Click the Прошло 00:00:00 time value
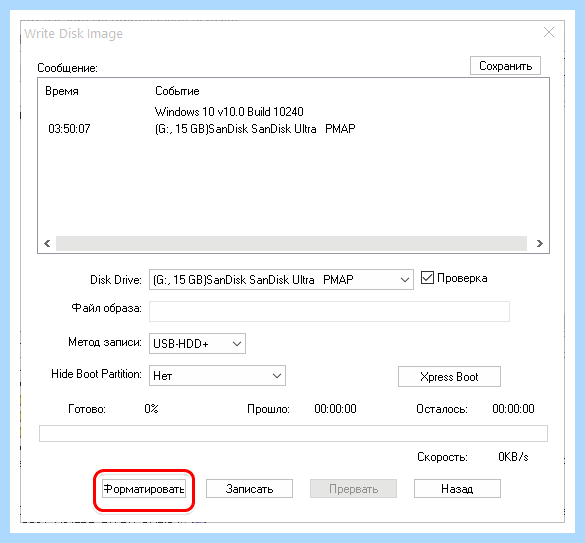This screenshot has height=543, width=585. (x=335, y=409)
